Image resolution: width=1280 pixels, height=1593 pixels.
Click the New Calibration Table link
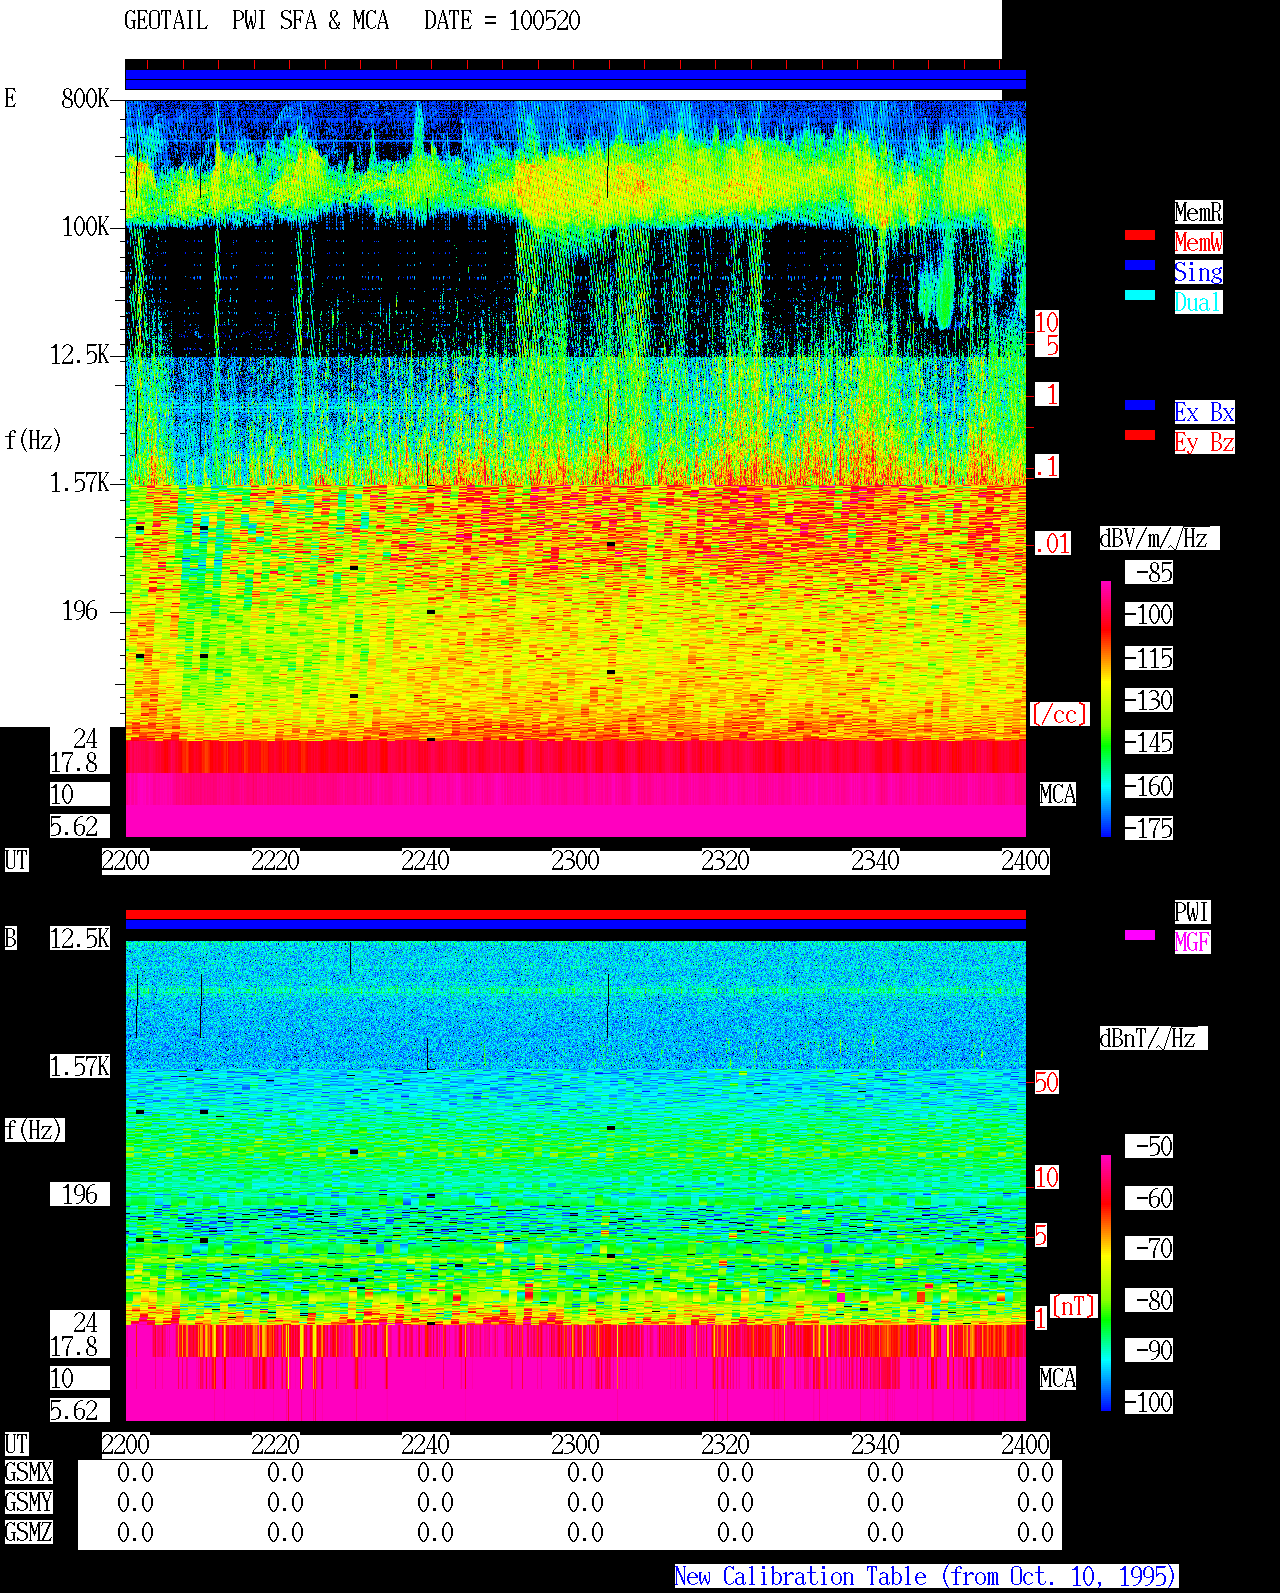point(926,1576)
